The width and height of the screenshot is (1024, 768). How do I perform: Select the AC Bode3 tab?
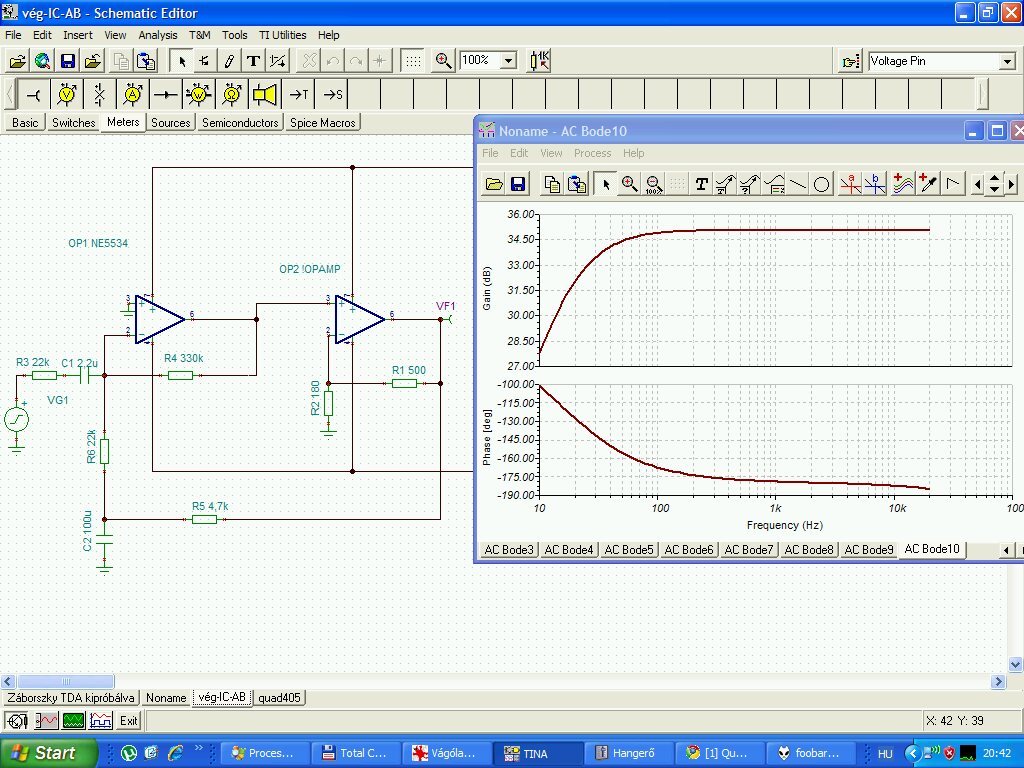coord(509,550)
